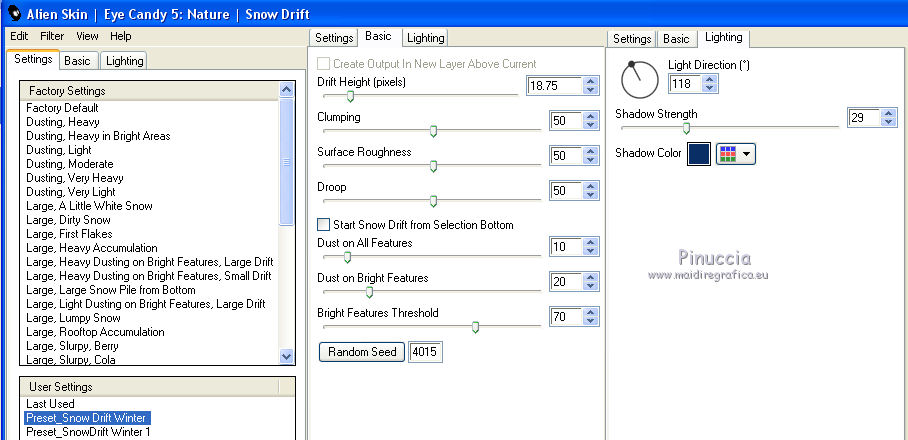Select the Dusting, Heavy preset

[x=63, y=122]
